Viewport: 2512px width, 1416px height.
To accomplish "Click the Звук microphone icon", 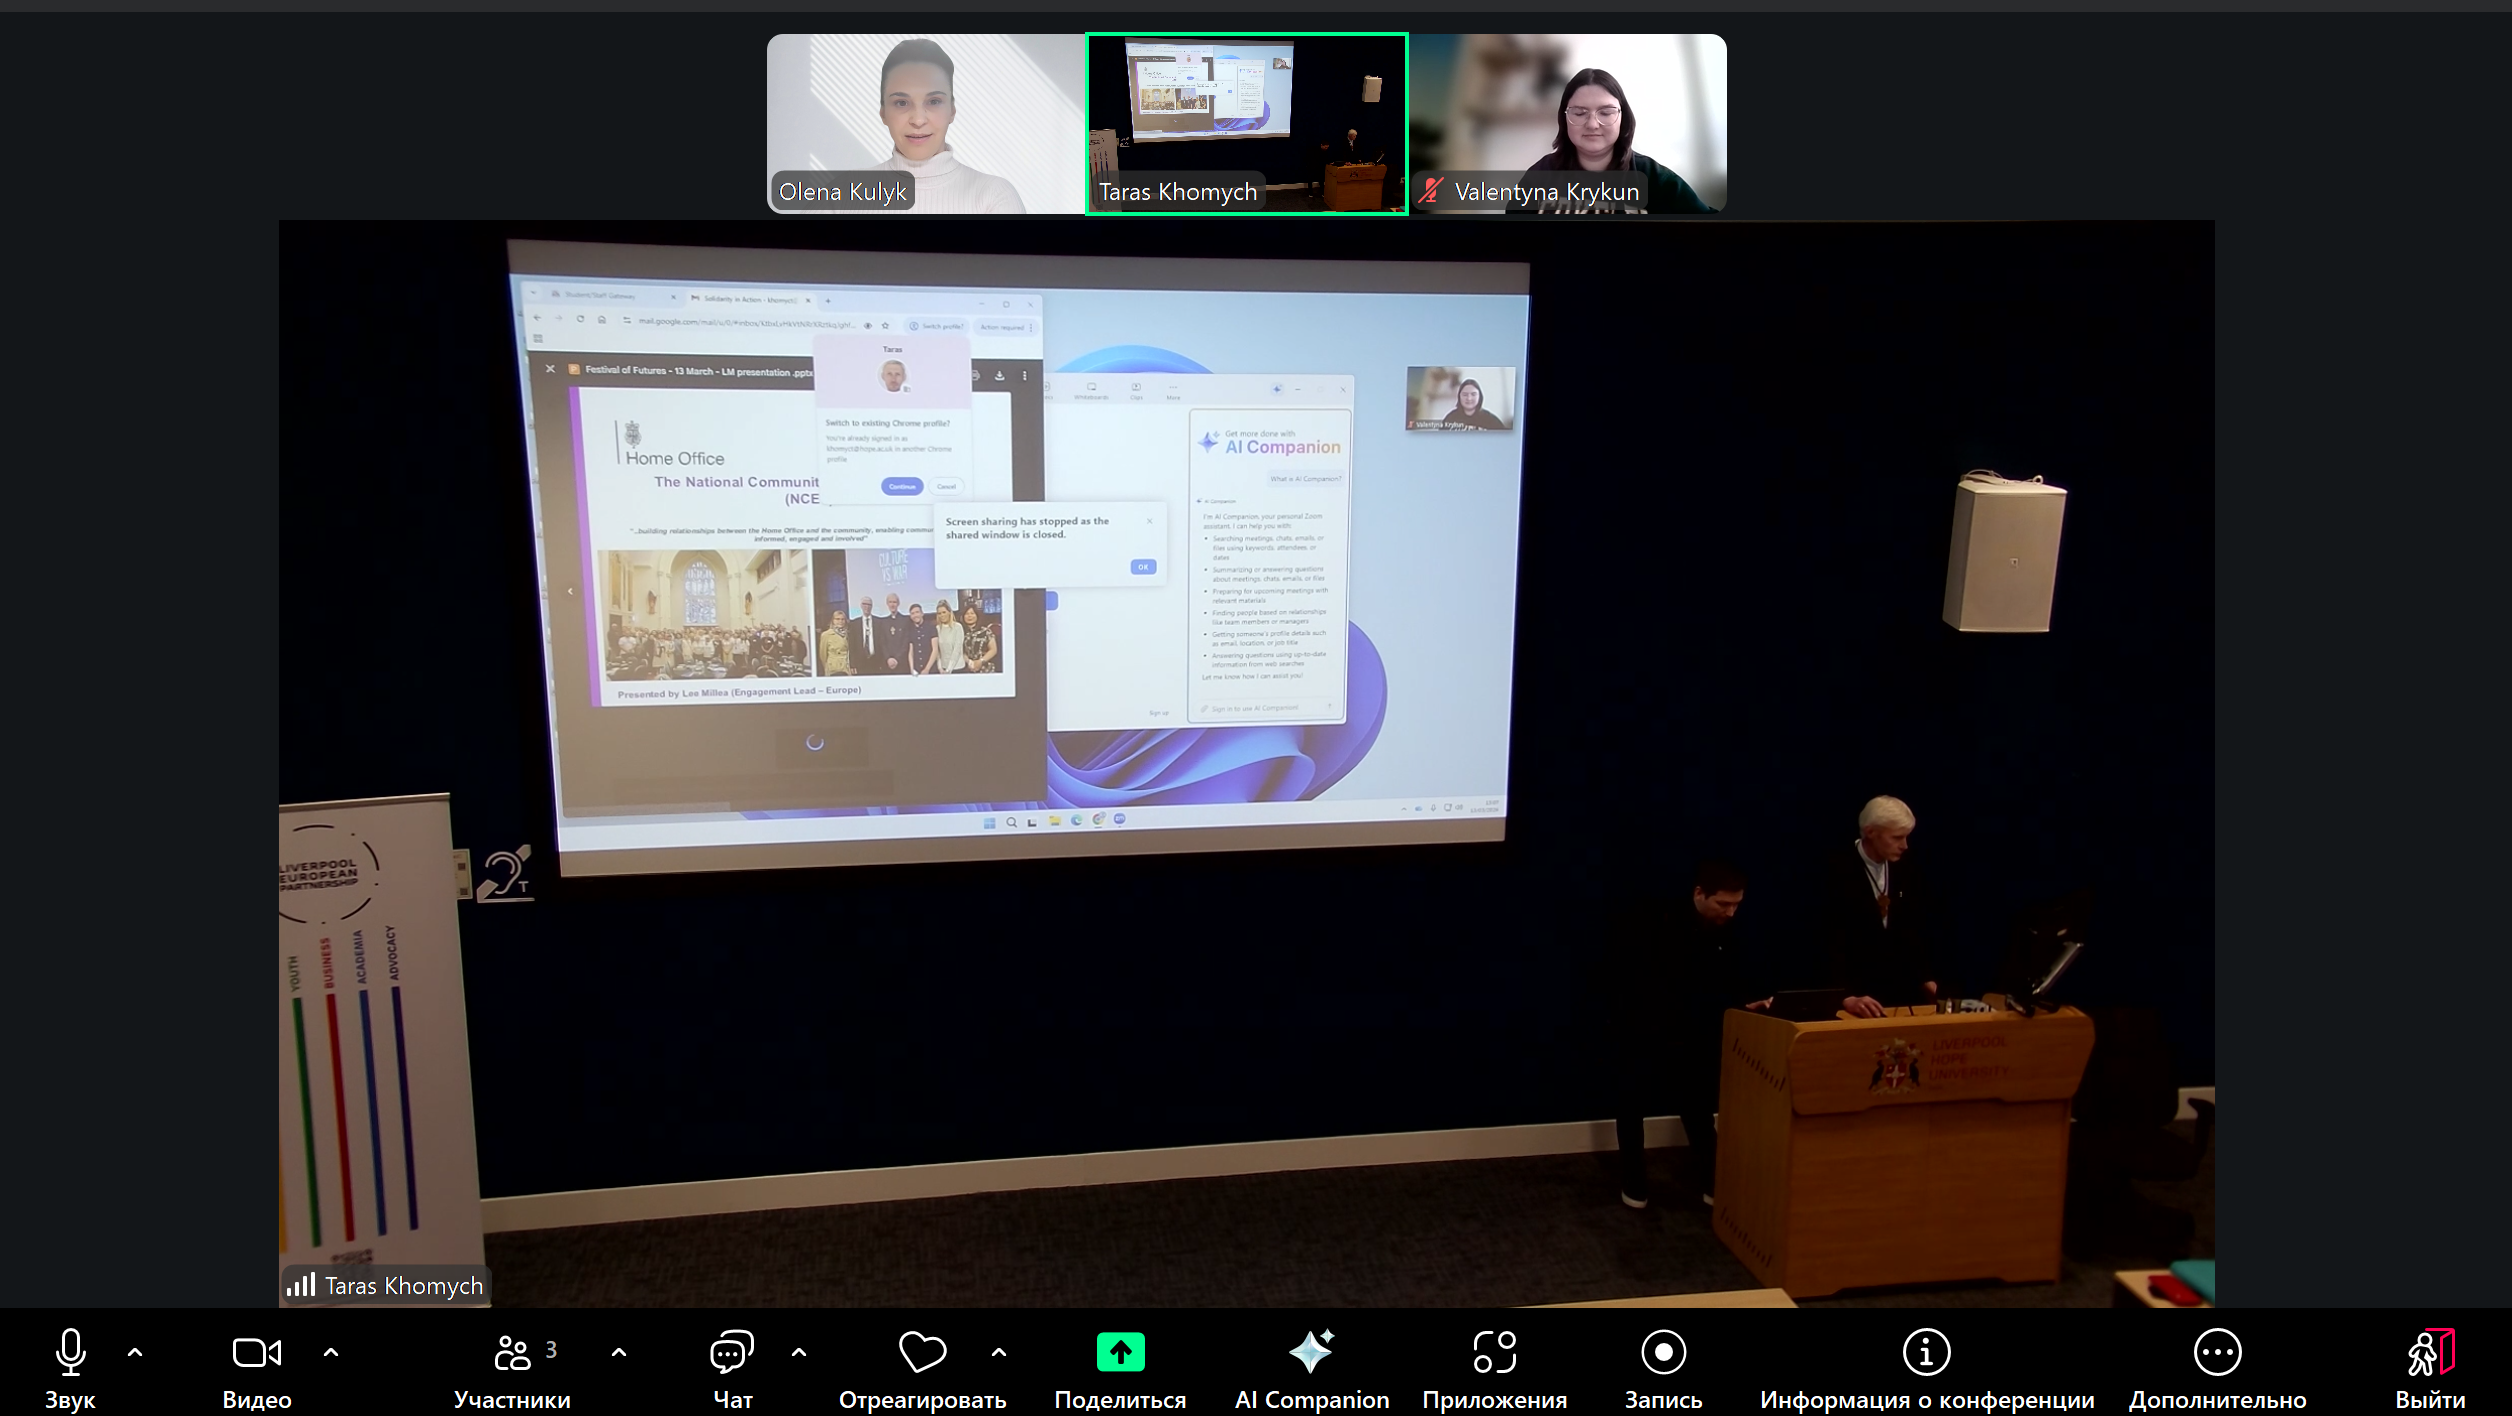I will tap(70, 1352).
